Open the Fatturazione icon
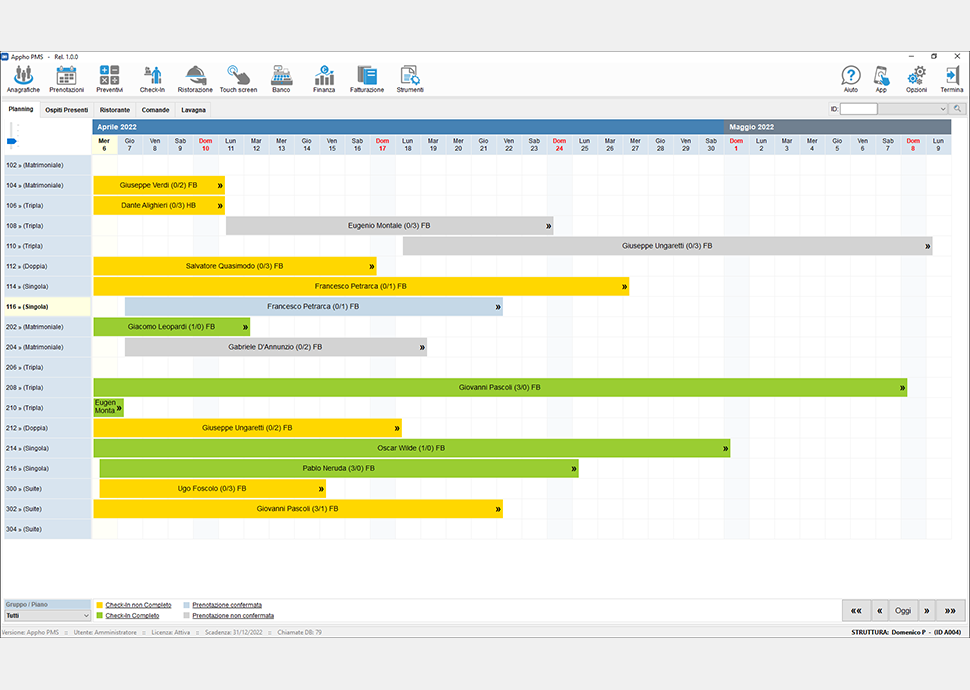970x690 pixels. pyautogui.click(x=367, y=79)
